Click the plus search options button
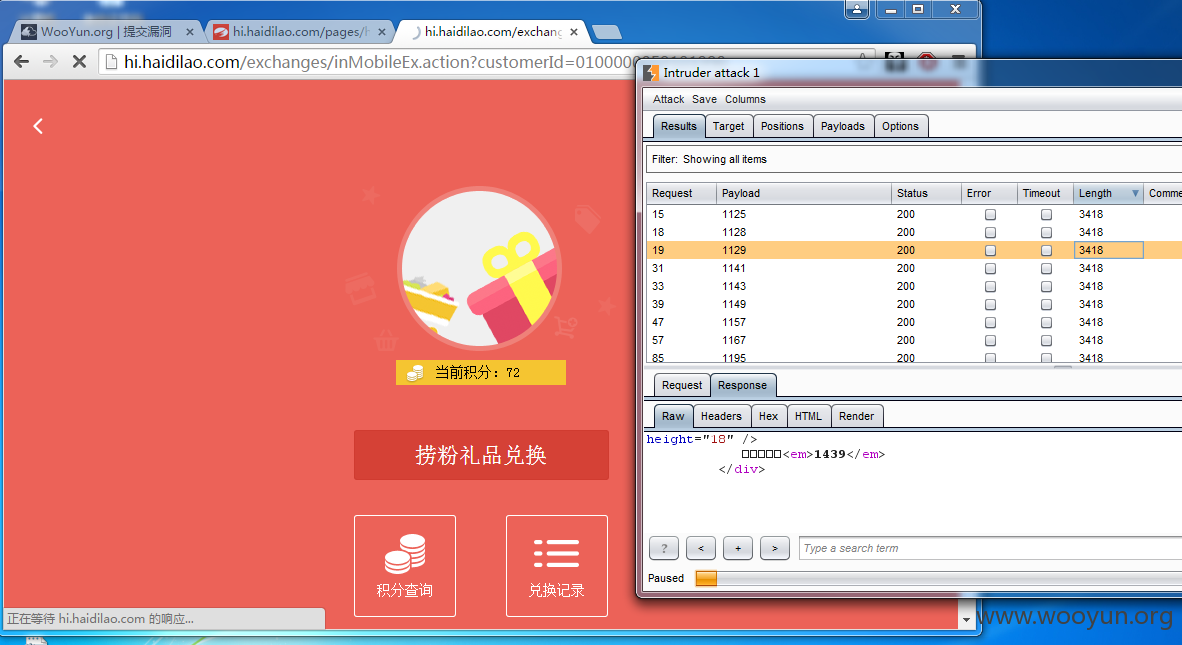 pos(738,549)
